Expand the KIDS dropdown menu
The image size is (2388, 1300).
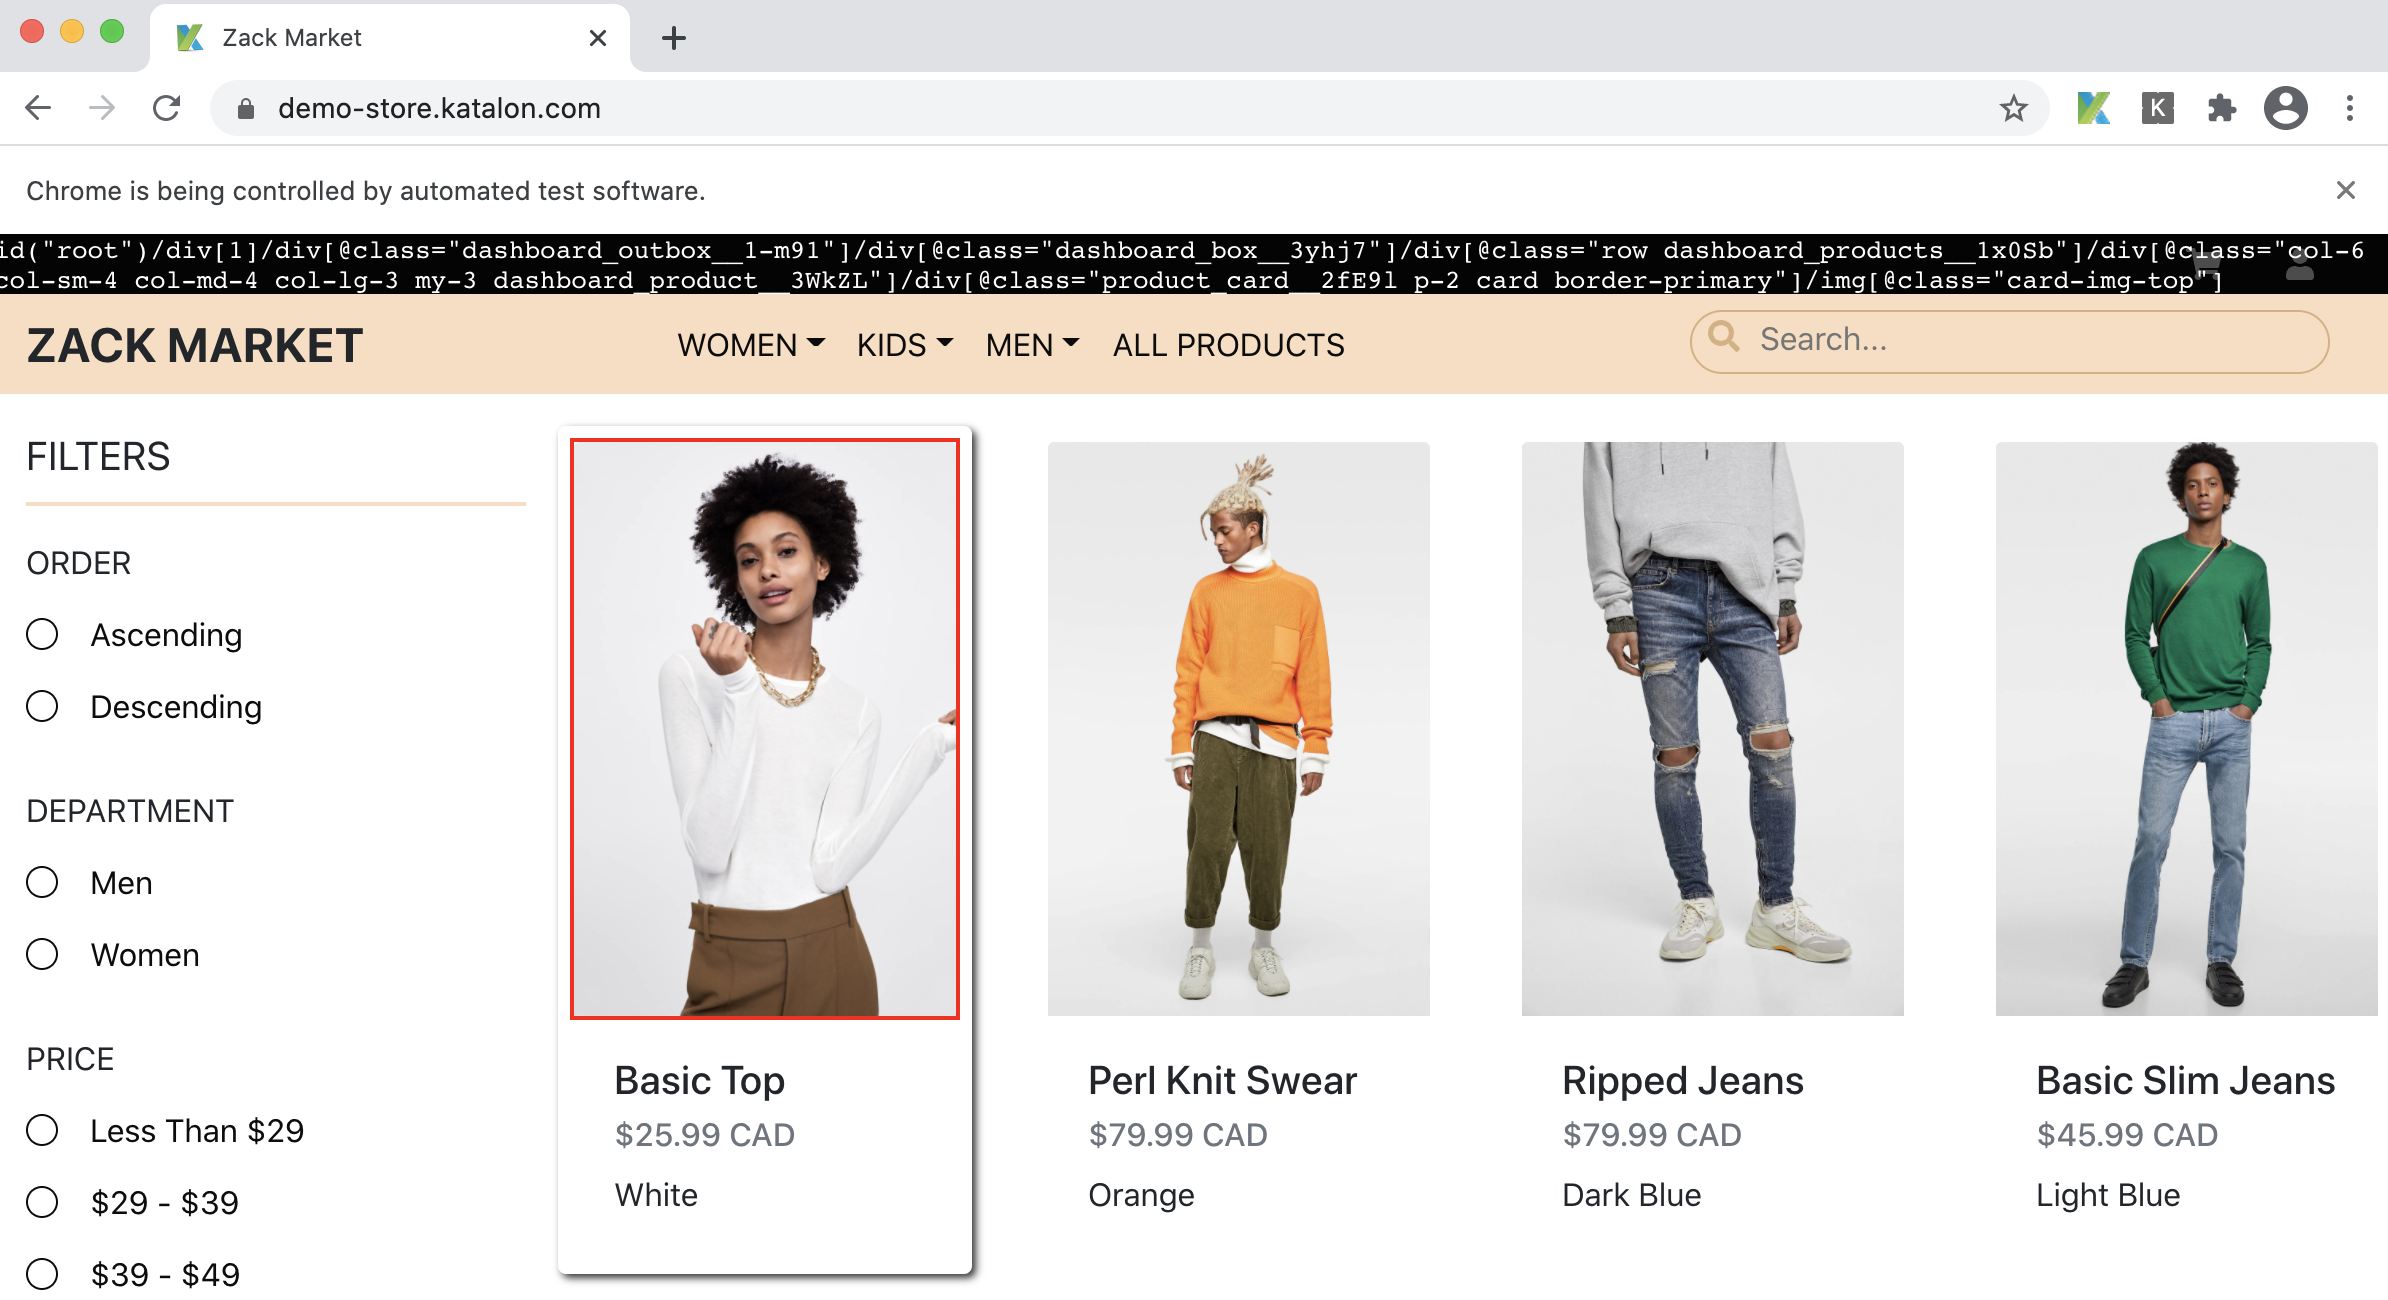point(905,345)
